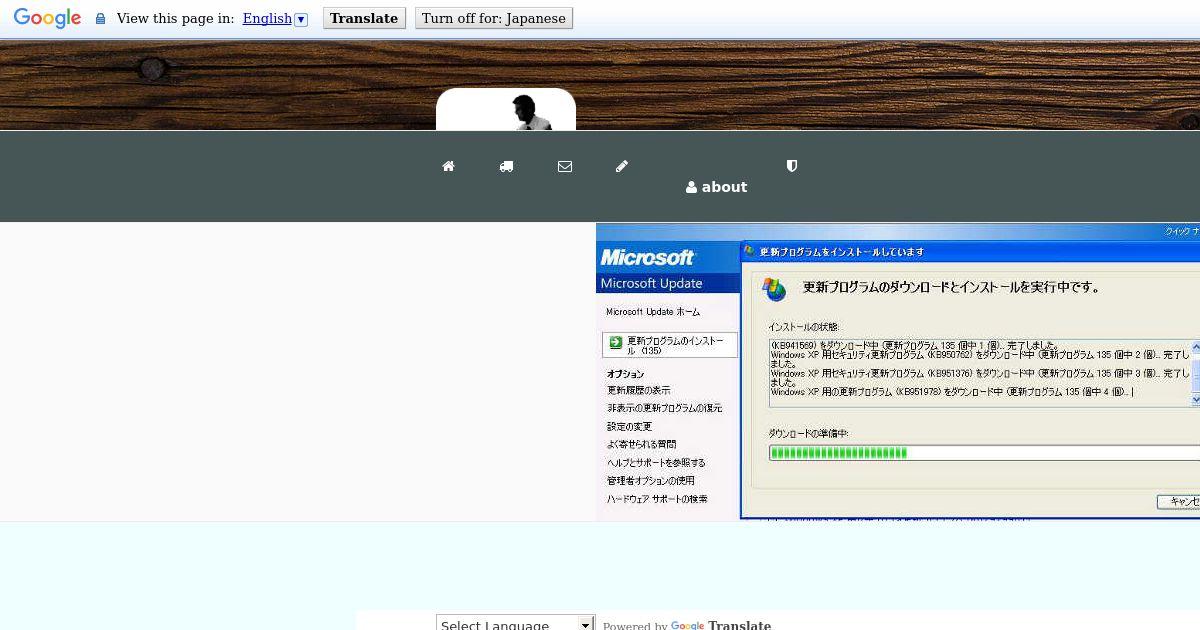The height and width of the screenshot is (630, 1200).
Task: Click the green arrow icon beside 更新プログラムのインストール
Action: coord(616,342)
